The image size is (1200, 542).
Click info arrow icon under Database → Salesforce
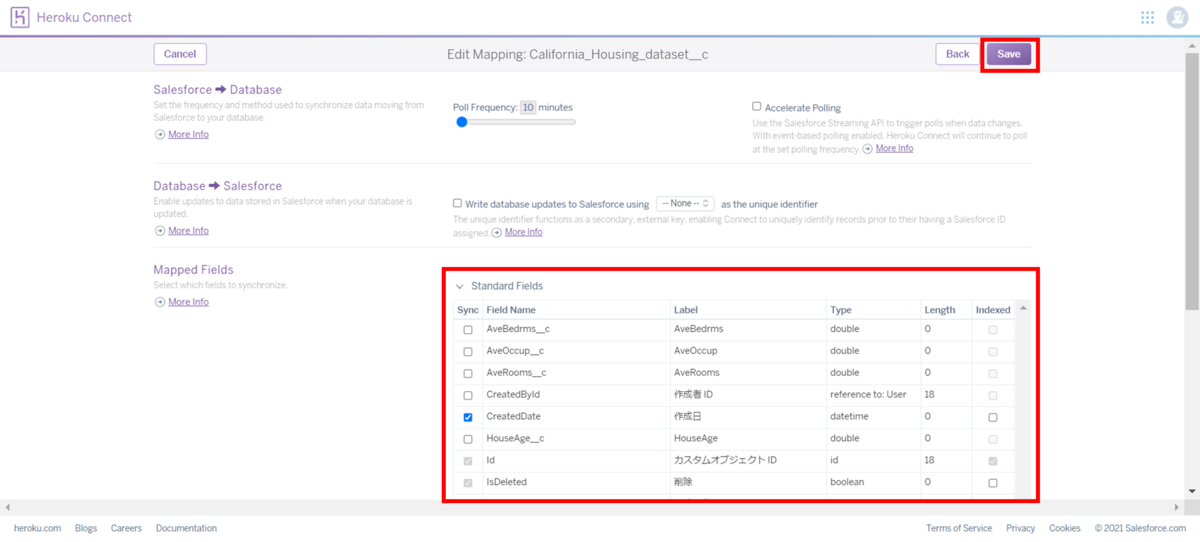[x=159, y=231]
